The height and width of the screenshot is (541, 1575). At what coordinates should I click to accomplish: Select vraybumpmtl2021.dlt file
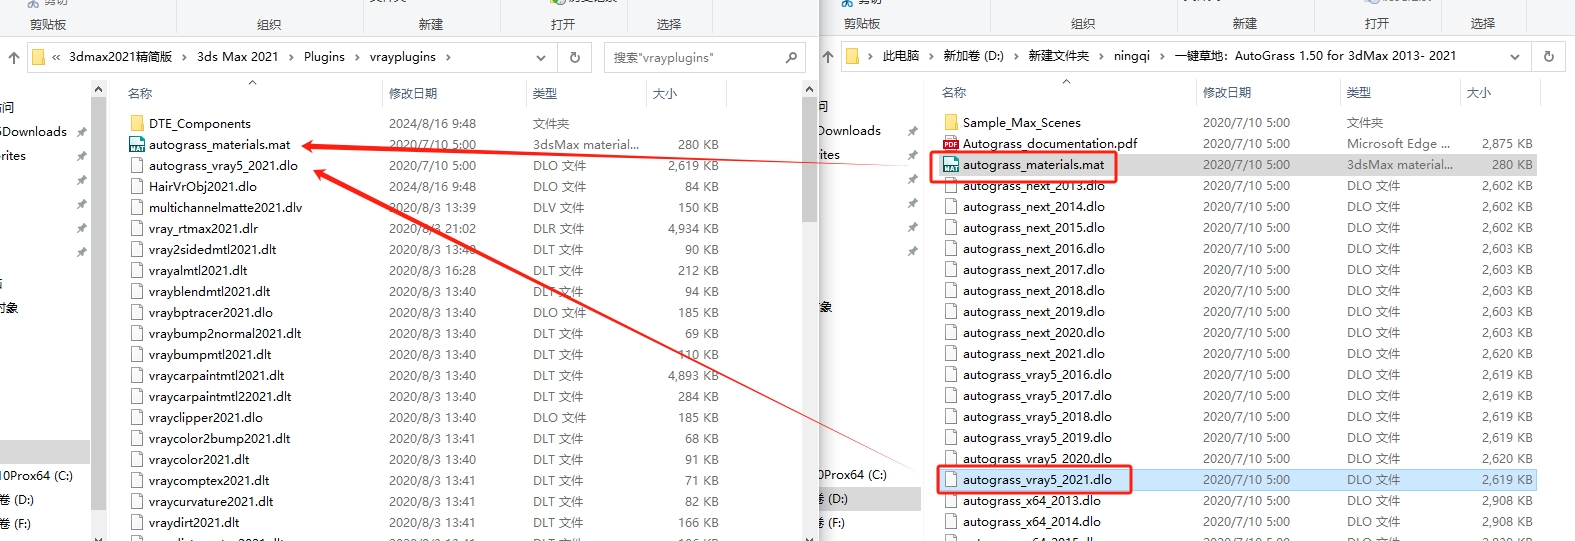tap(210, 354)
